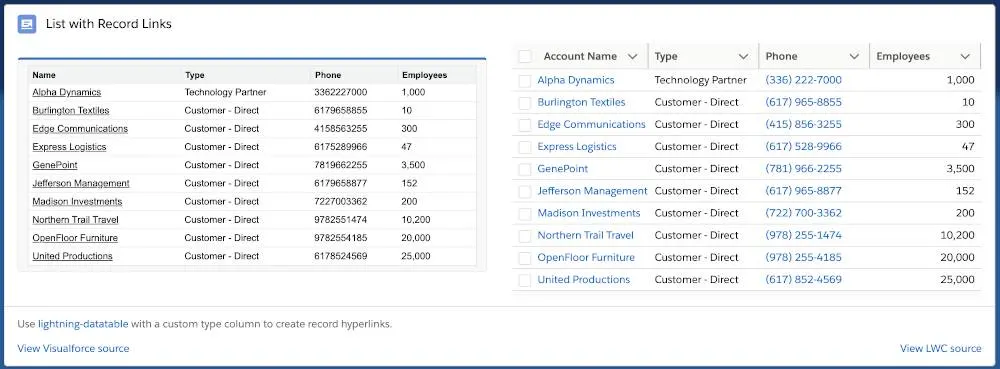Image resolution: width=1000 pixels, height=369 pixels.
Task: Click View Visualforce source
Action: (x=73, y=349)
